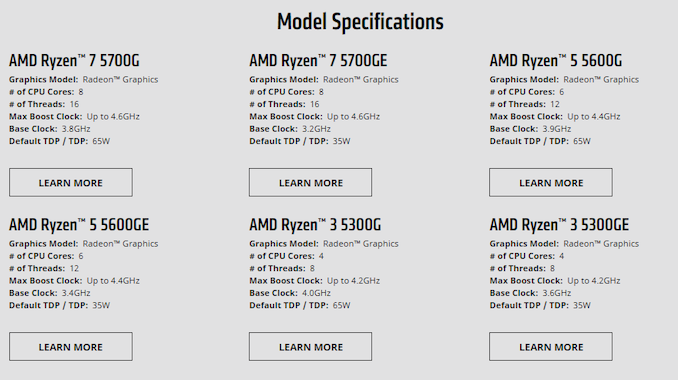Select the 35W TDP value of Ryzen 7 5700GE
The image size is (678, 380).
342,141
